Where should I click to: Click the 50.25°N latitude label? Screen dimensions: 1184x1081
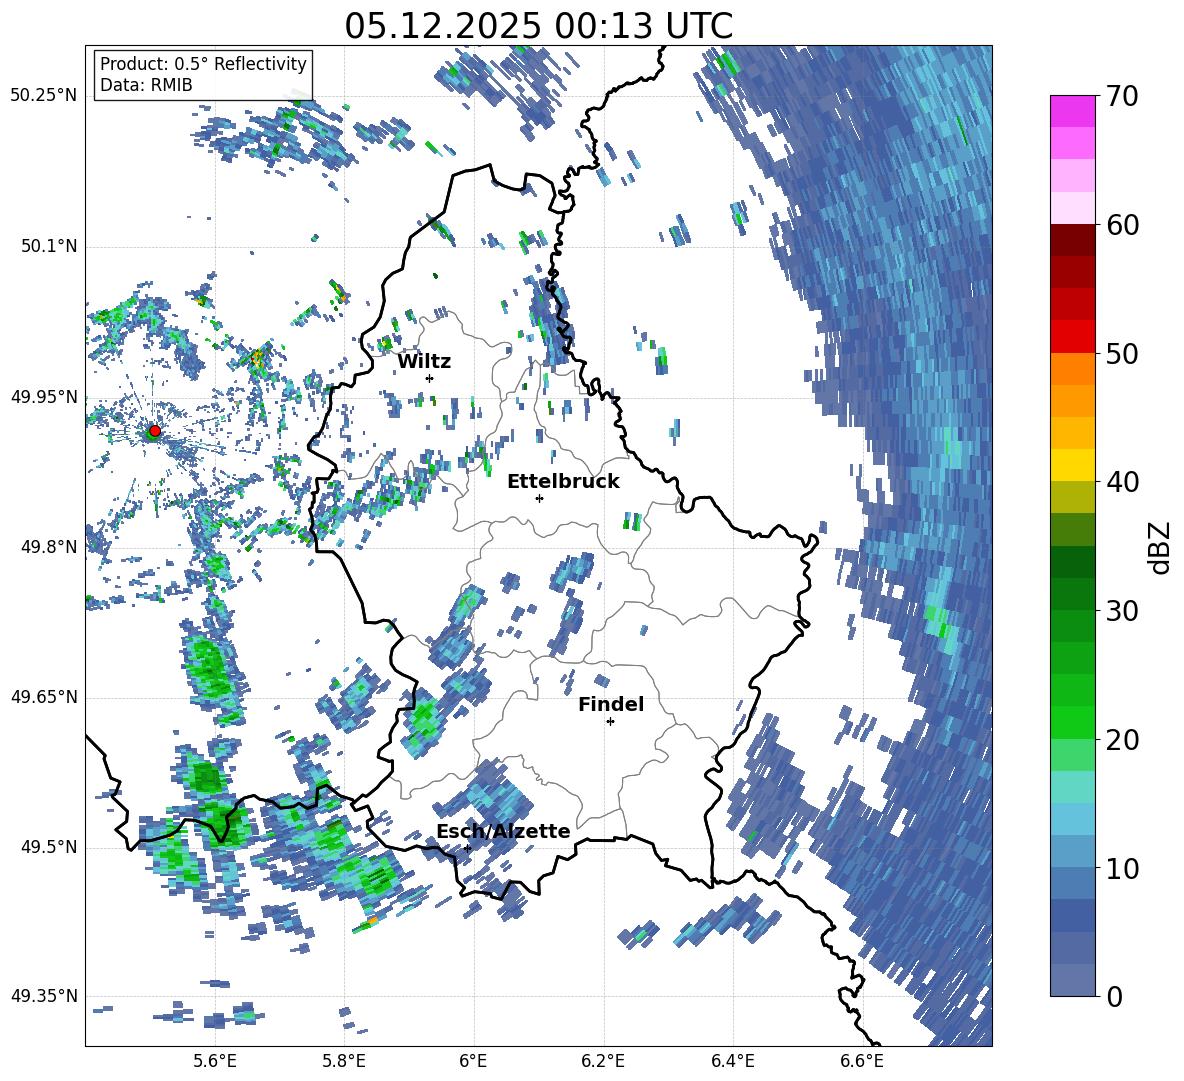click(44, 96)
